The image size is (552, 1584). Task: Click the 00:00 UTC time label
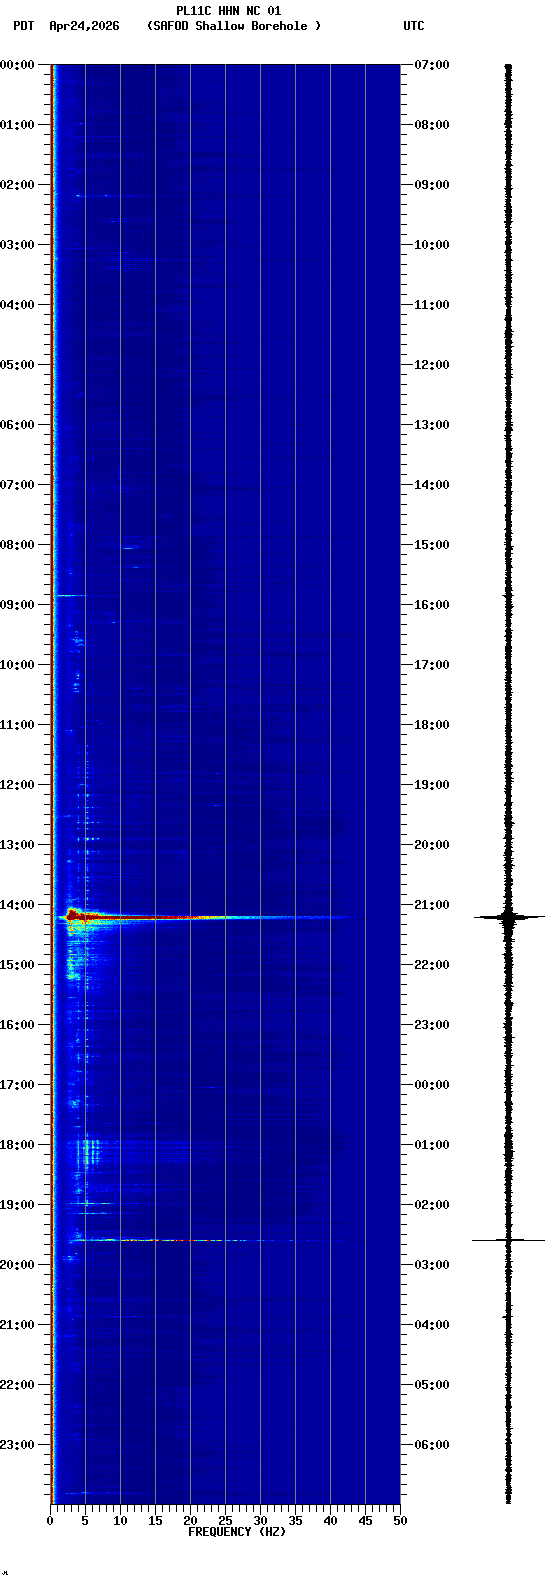(432, 1084)
